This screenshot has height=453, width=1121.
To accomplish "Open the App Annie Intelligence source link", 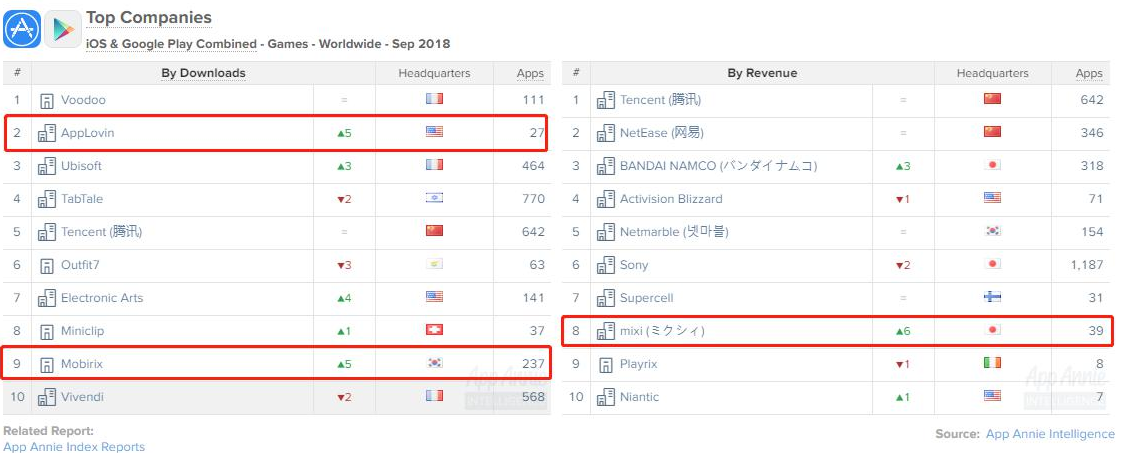I will pyautogui.click(x=1050, y=434).
